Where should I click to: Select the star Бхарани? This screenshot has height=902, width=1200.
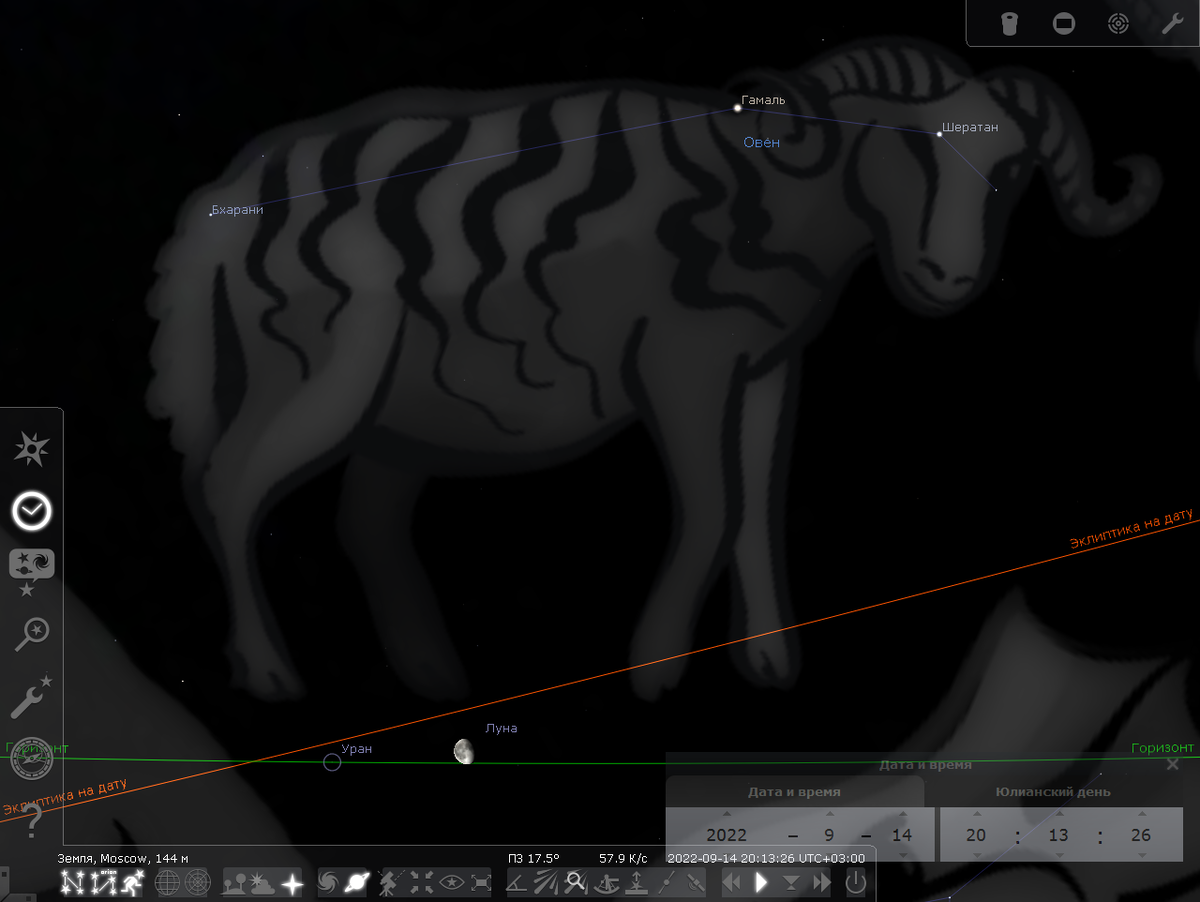click(210, 214)
